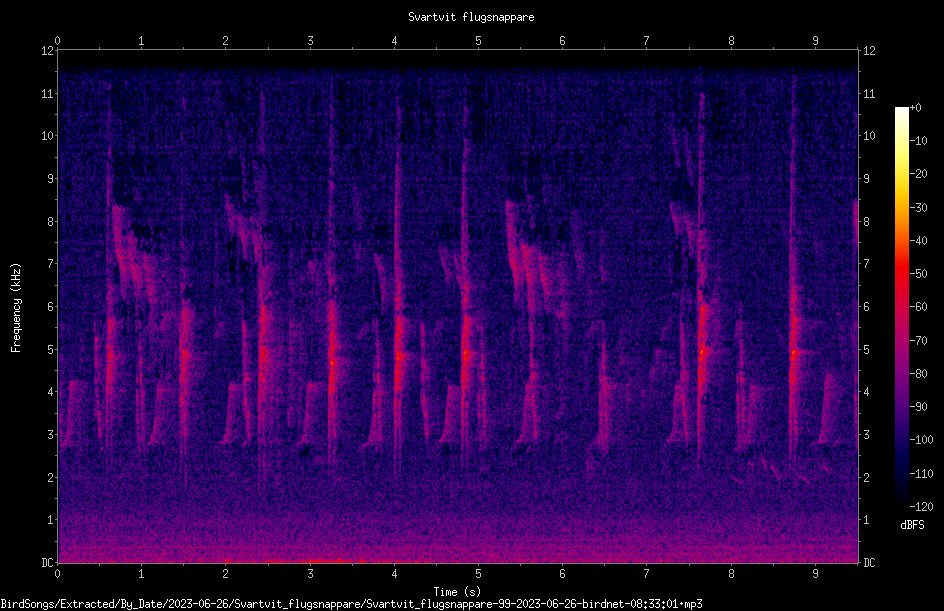This screenshot has height=611, width=944.
Task: Click "6" on the bottom time axis
Action: pyautogui.click(x=562, y=574)
